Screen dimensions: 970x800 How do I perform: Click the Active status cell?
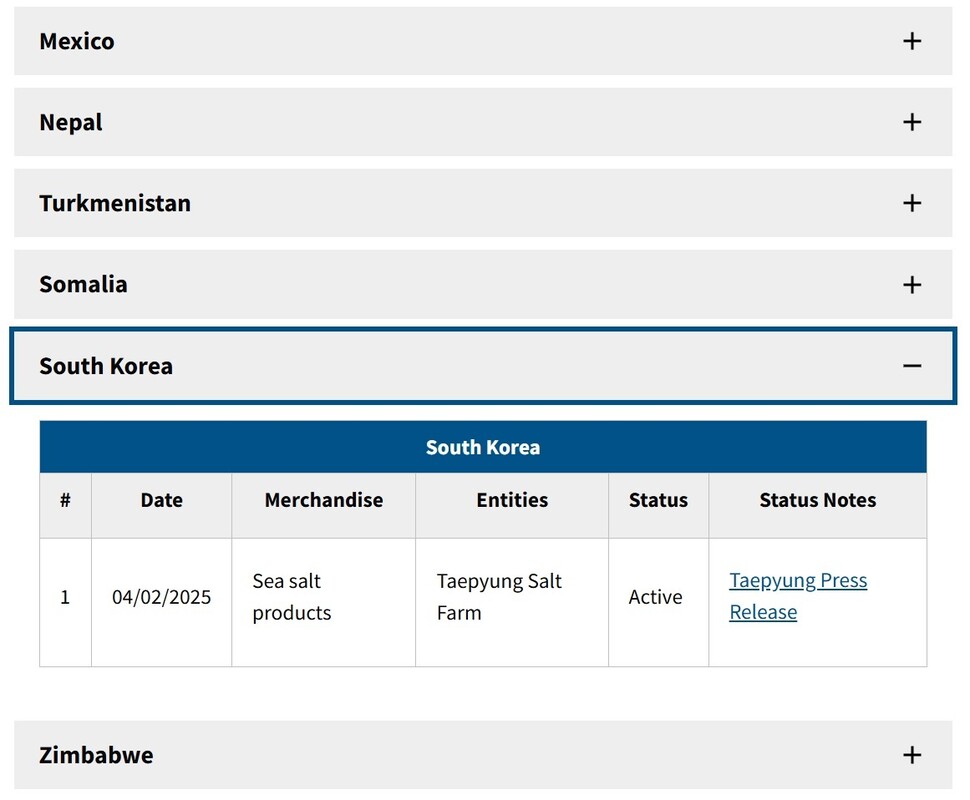click(x=655, y=597)
